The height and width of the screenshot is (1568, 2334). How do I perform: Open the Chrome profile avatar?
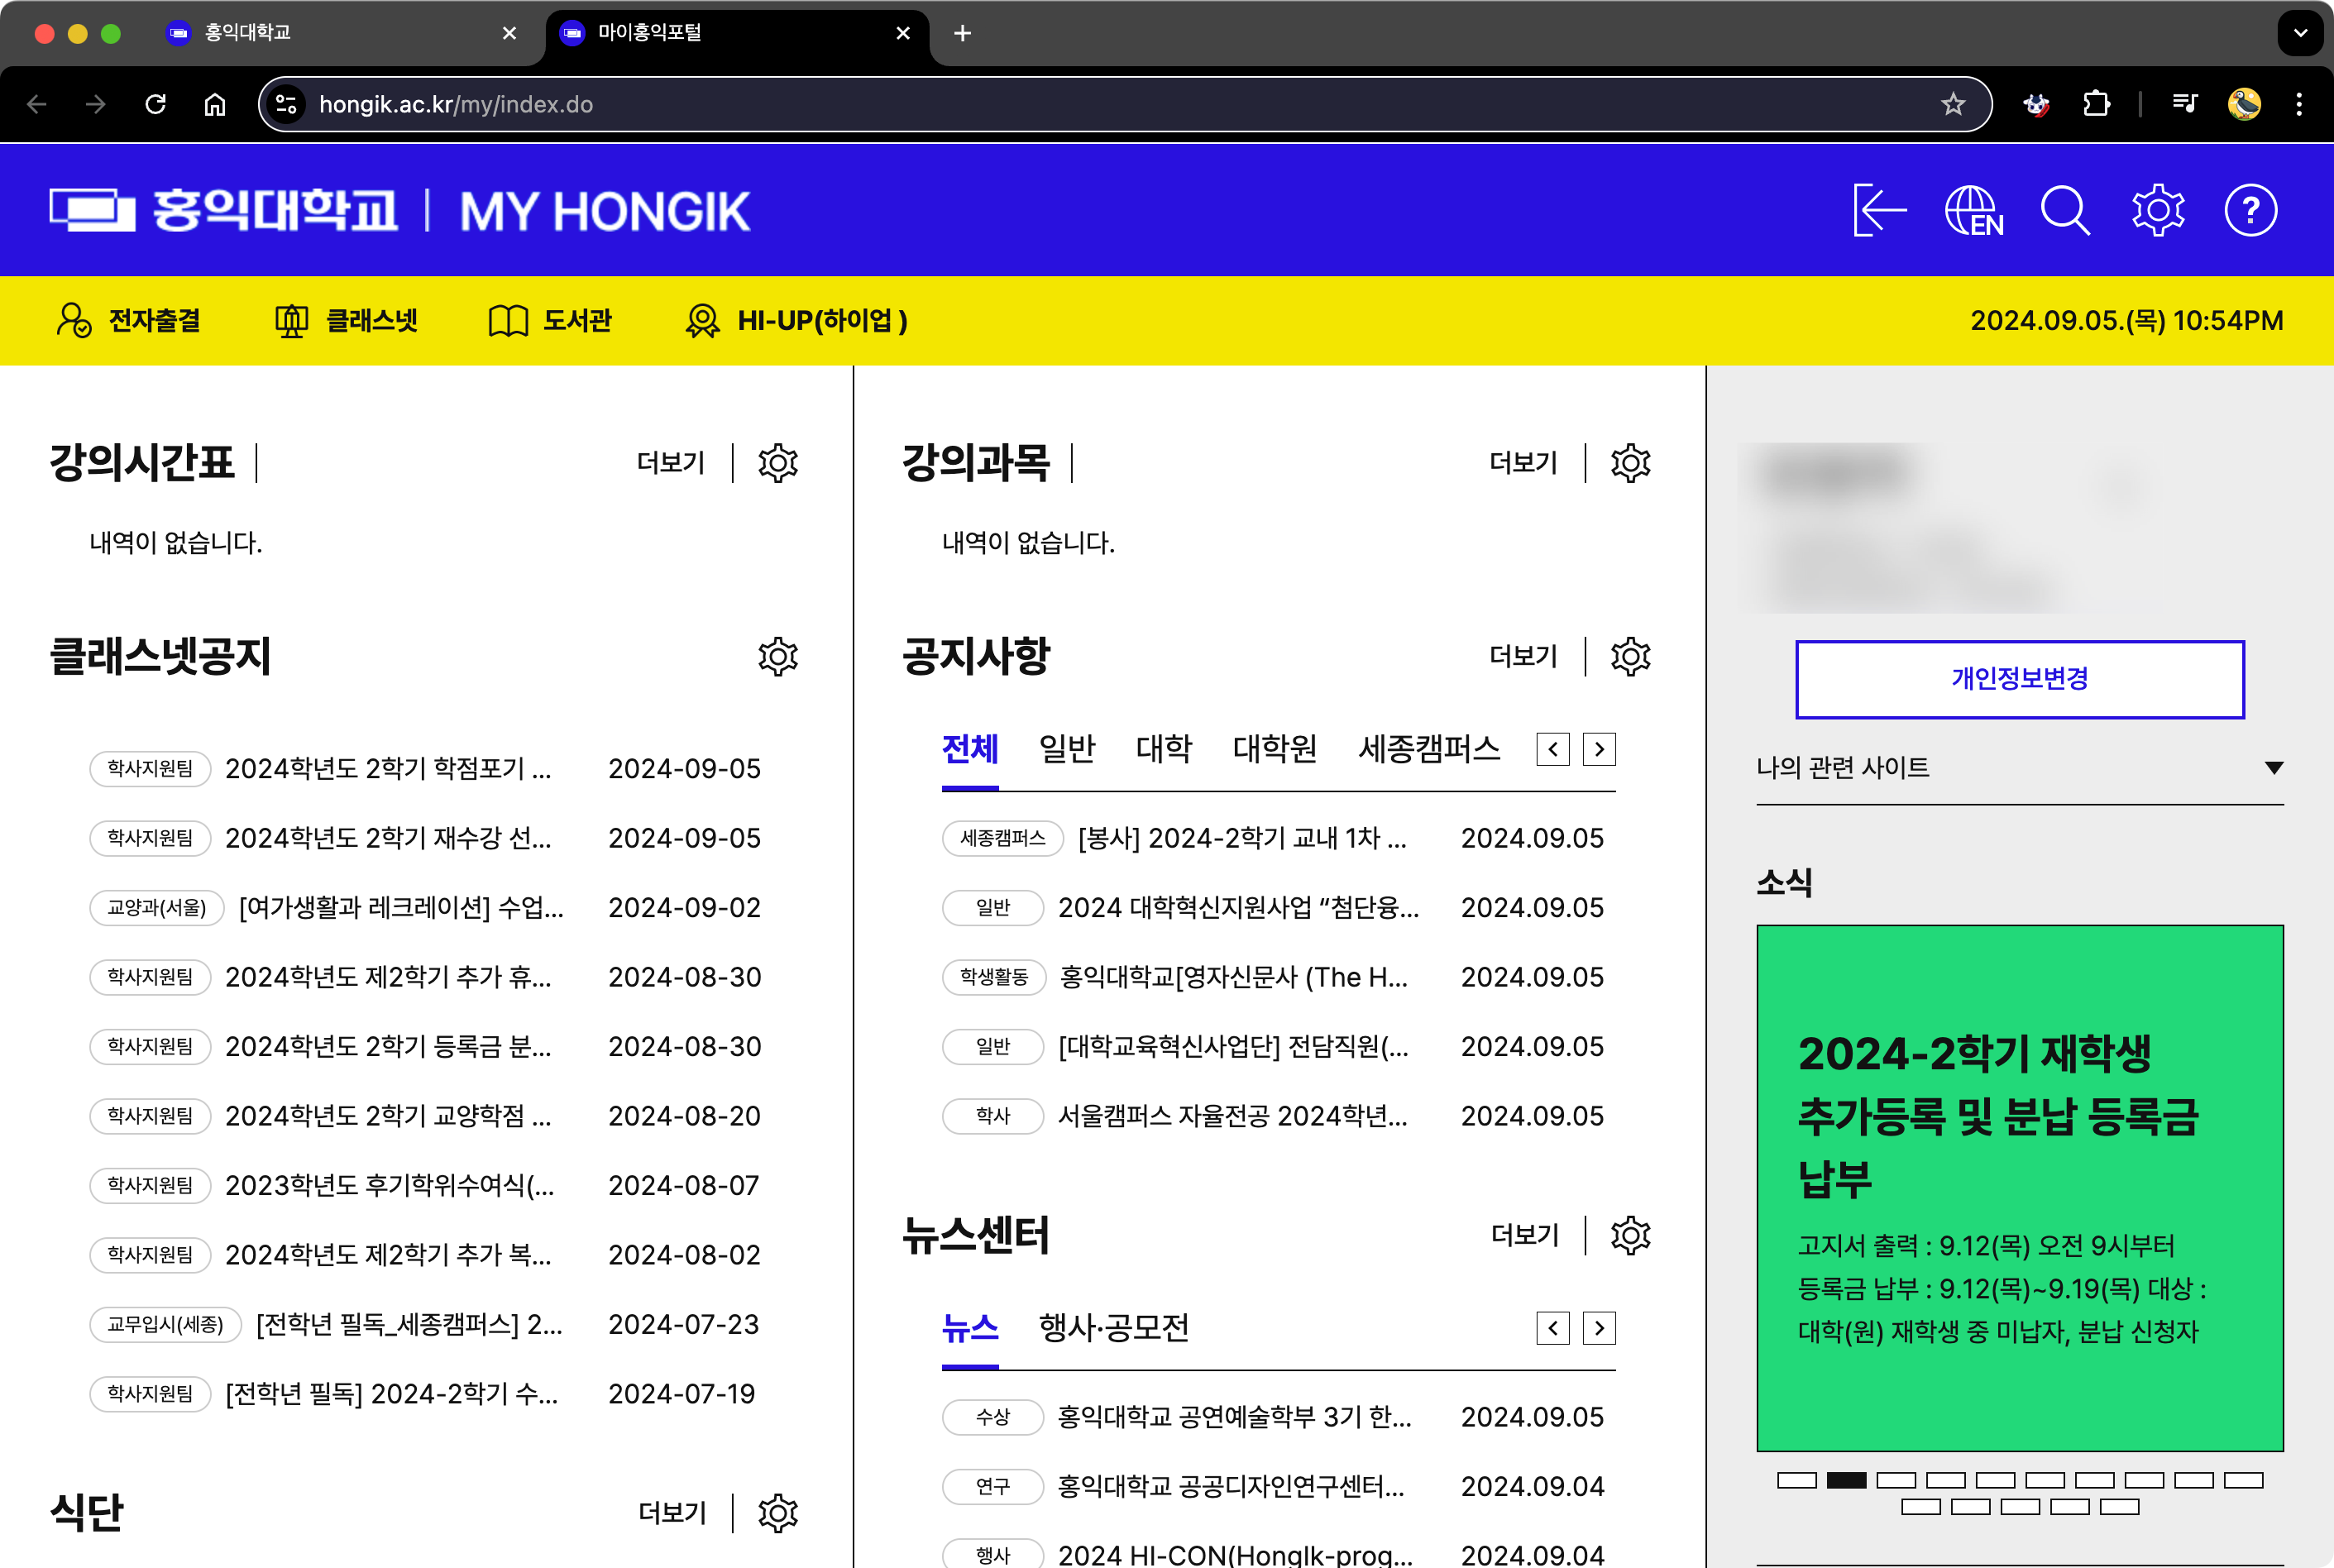pos(2244,104)
